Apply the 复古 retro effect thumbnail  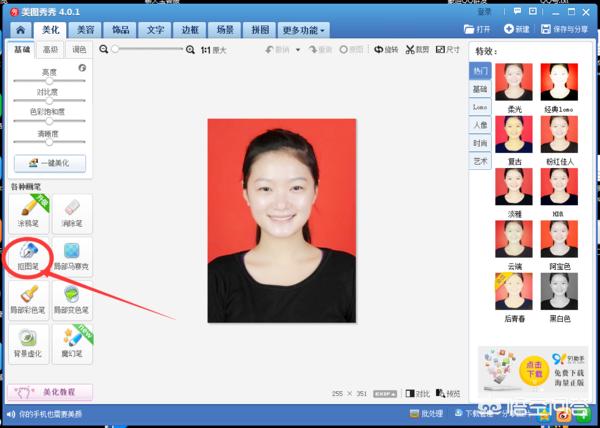514,134
